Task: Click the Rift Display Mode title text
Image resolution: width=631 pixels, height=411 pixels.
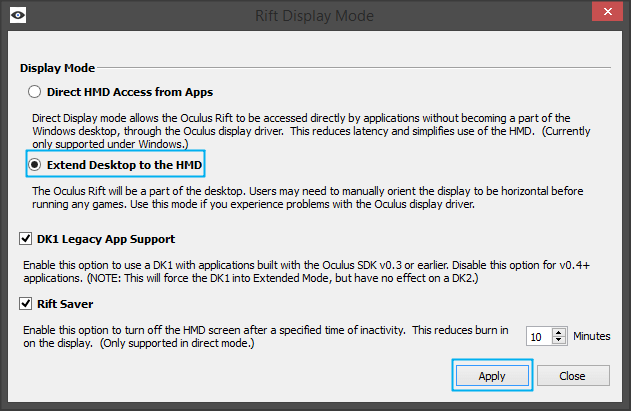Action: tap(314, 16)
